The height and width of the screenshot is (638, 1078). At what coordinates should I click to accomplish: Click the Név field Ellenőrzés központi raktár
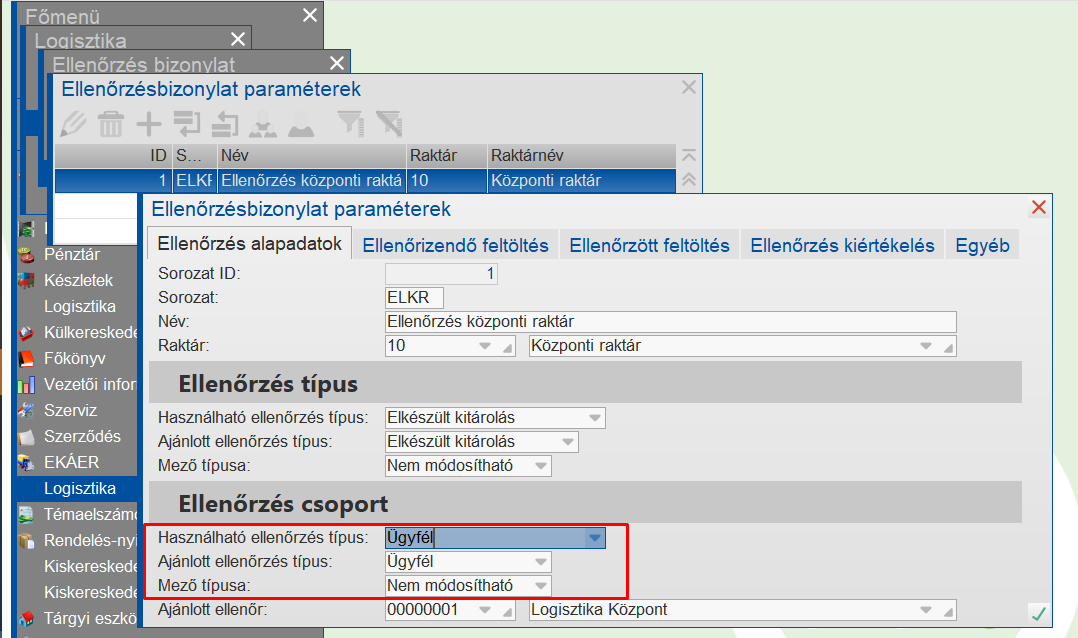point(670,322)
